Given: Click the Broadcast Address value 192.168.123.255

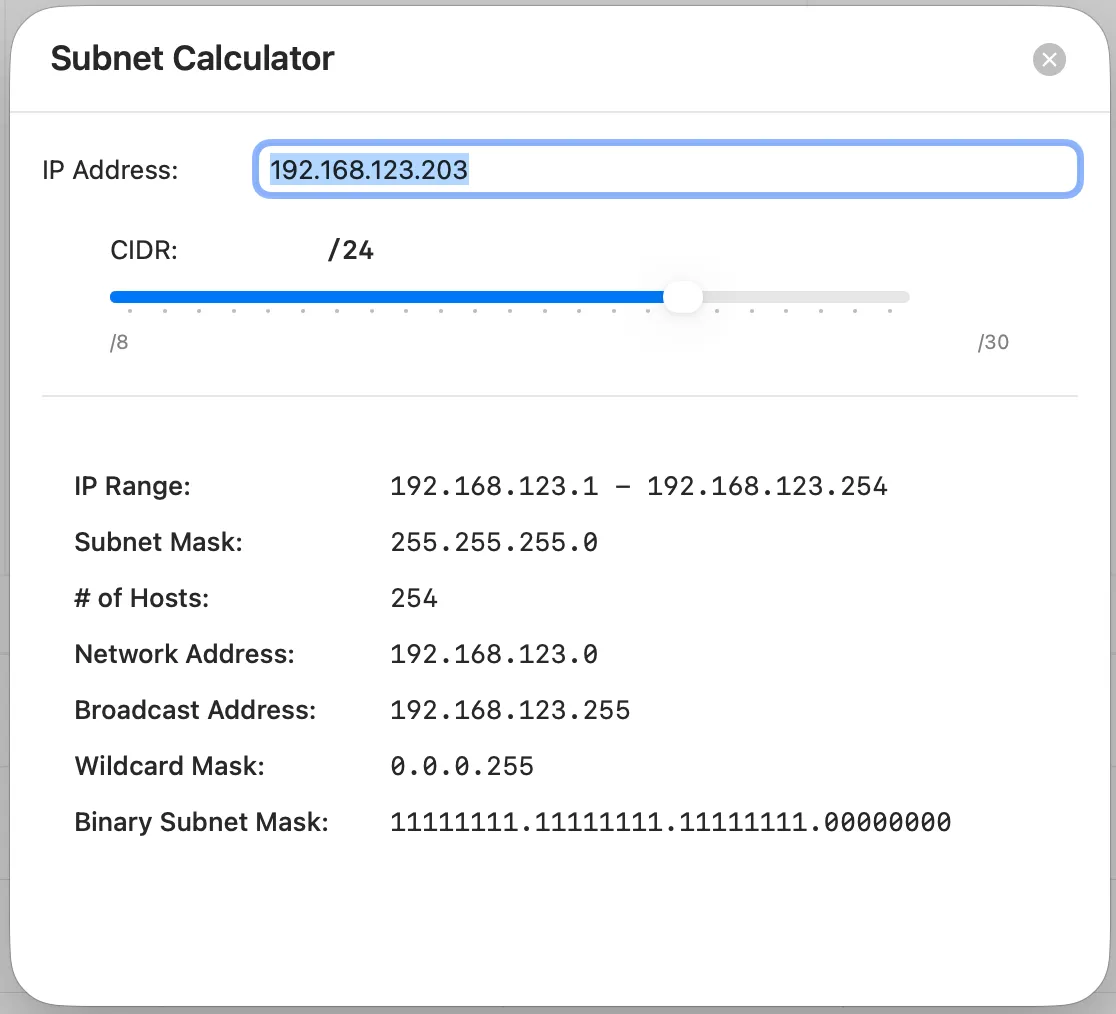Looking at the screenshot, I should point(510,711).
